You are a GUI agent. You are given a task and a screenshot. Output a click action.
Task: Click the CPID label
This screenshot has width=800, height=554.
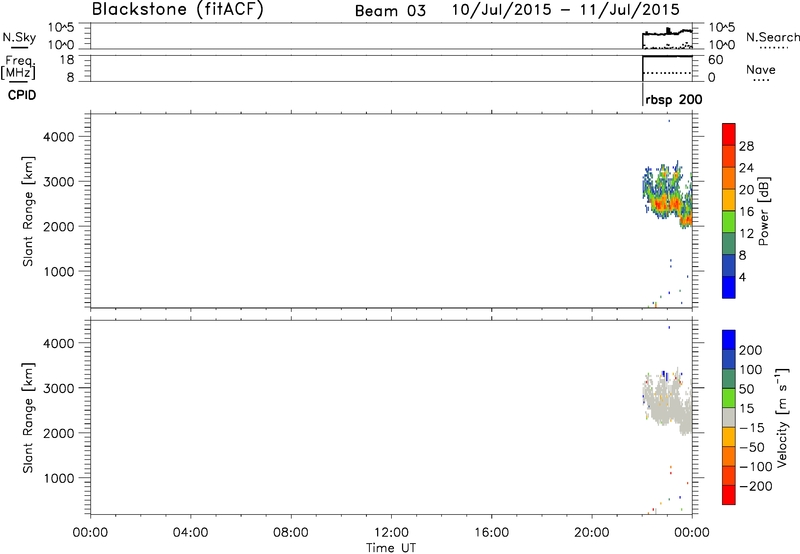pyautogui.click(x=22, y=95)
